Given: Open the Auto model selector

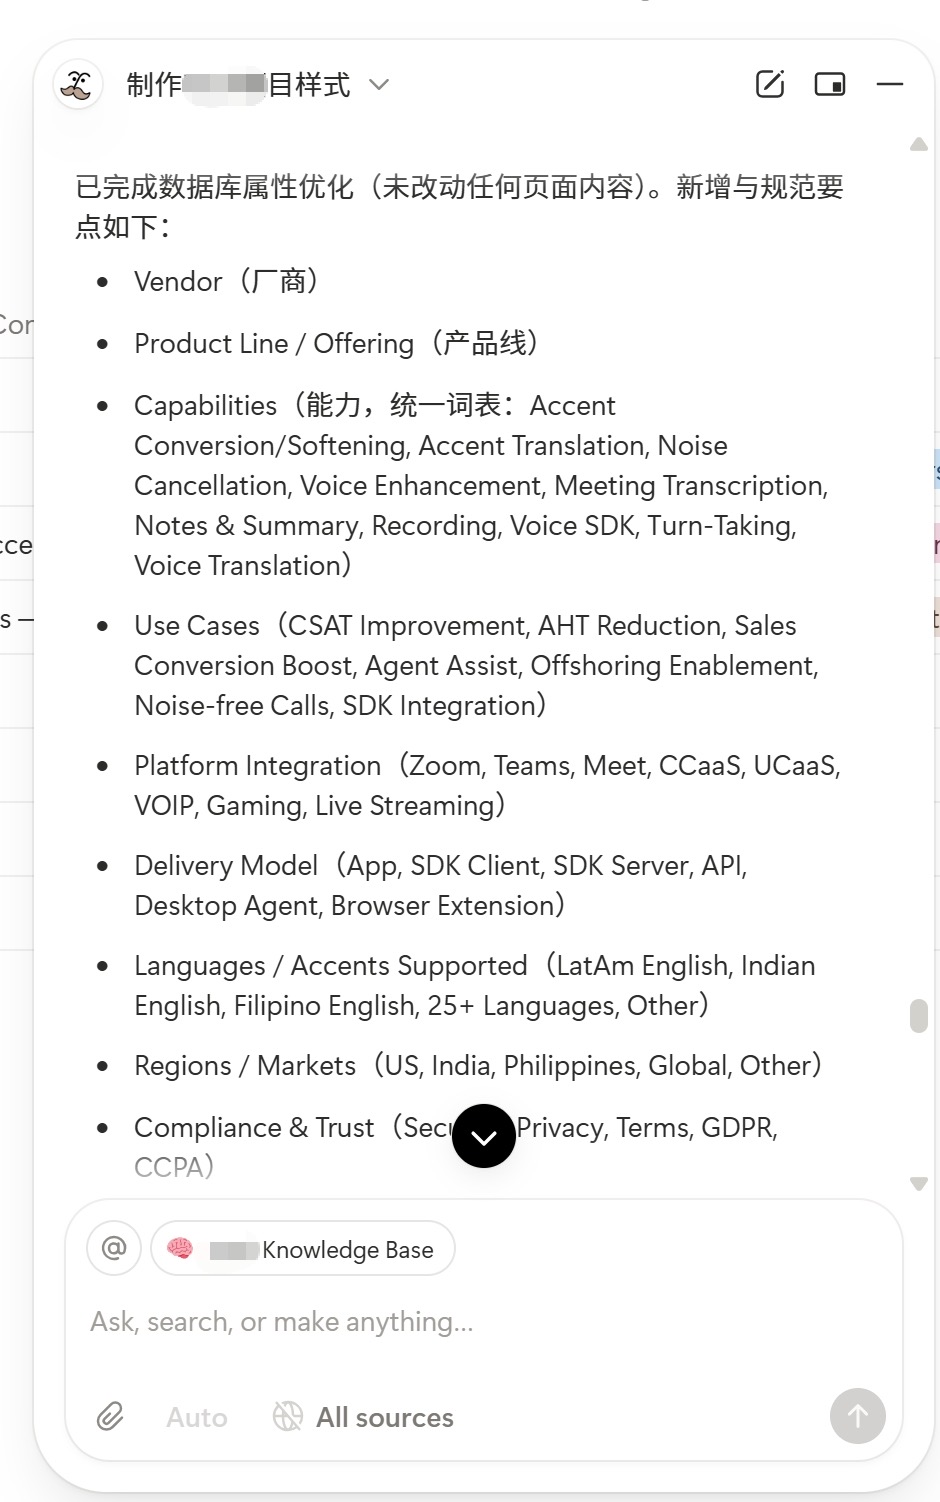Looking at the screenshot, I should [x=197, y=1417].
